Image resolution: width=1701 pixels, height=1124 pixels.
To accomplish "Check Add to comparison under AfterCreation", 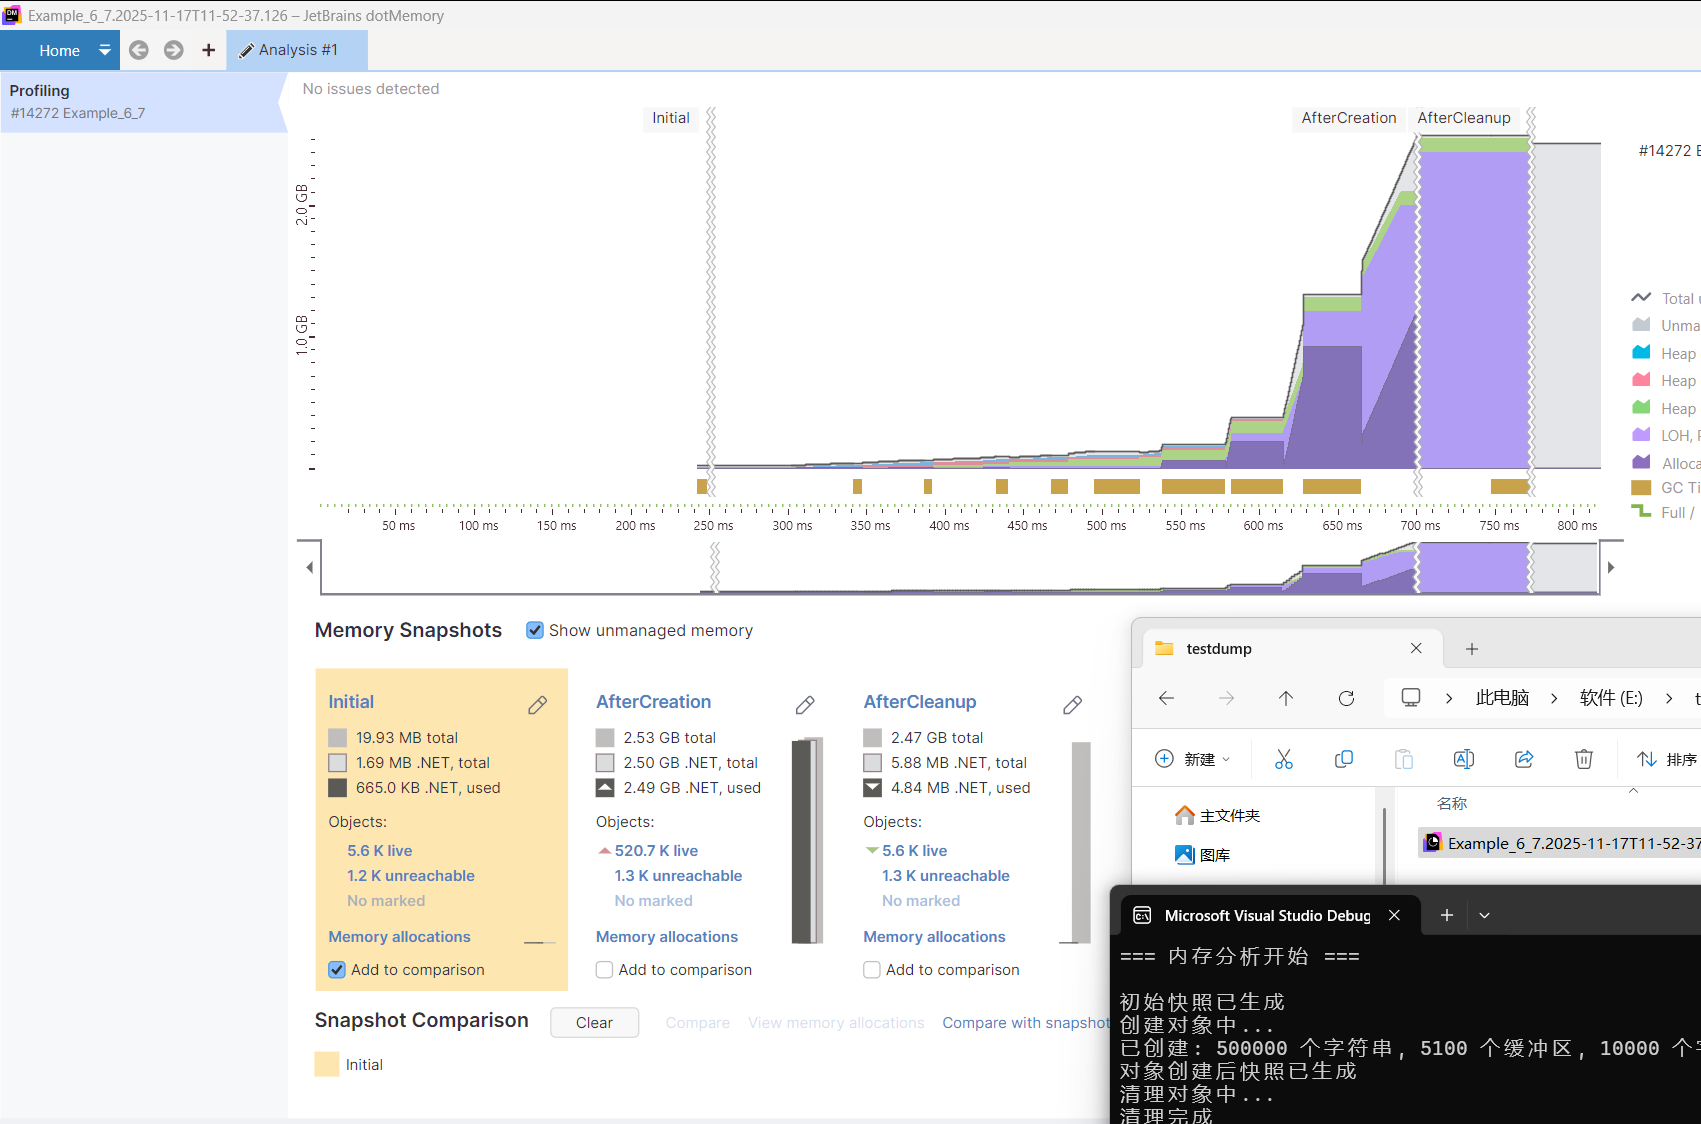I will coord(604,970).
